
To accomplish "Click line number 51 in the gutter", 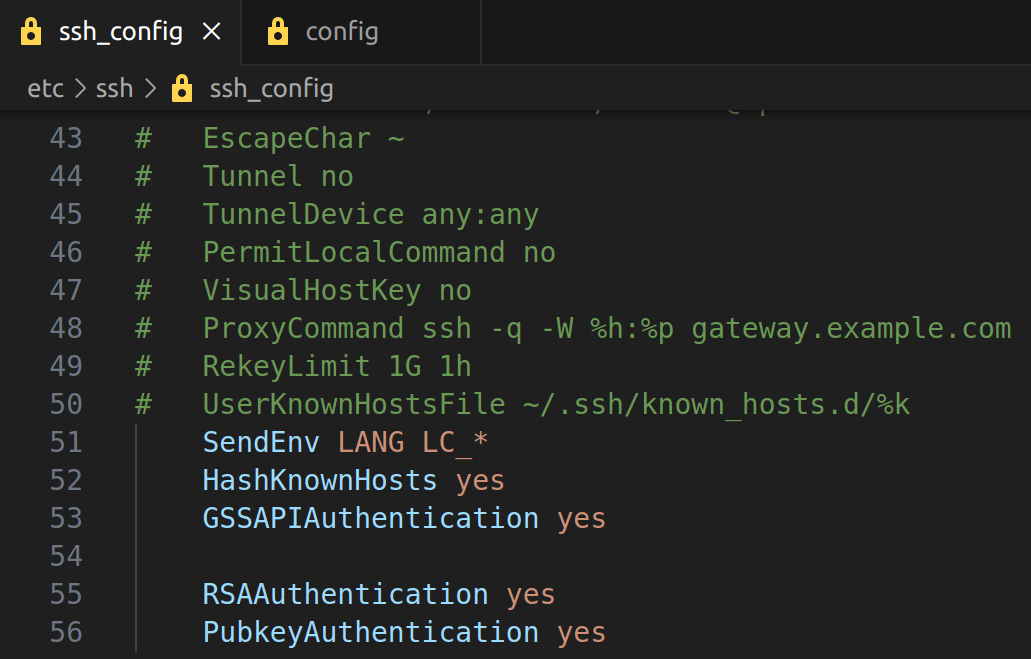I will click(x=66, y=442).
